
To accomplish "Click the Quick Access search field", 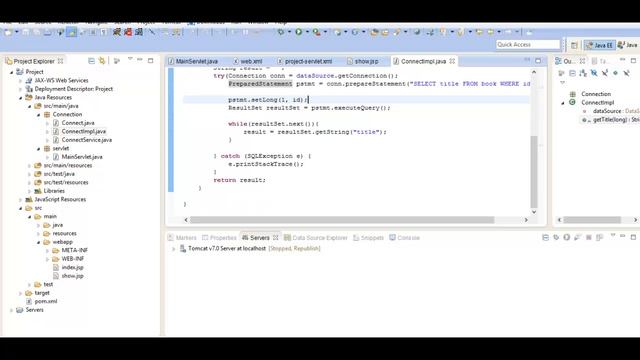I will [x=528, y=44].
